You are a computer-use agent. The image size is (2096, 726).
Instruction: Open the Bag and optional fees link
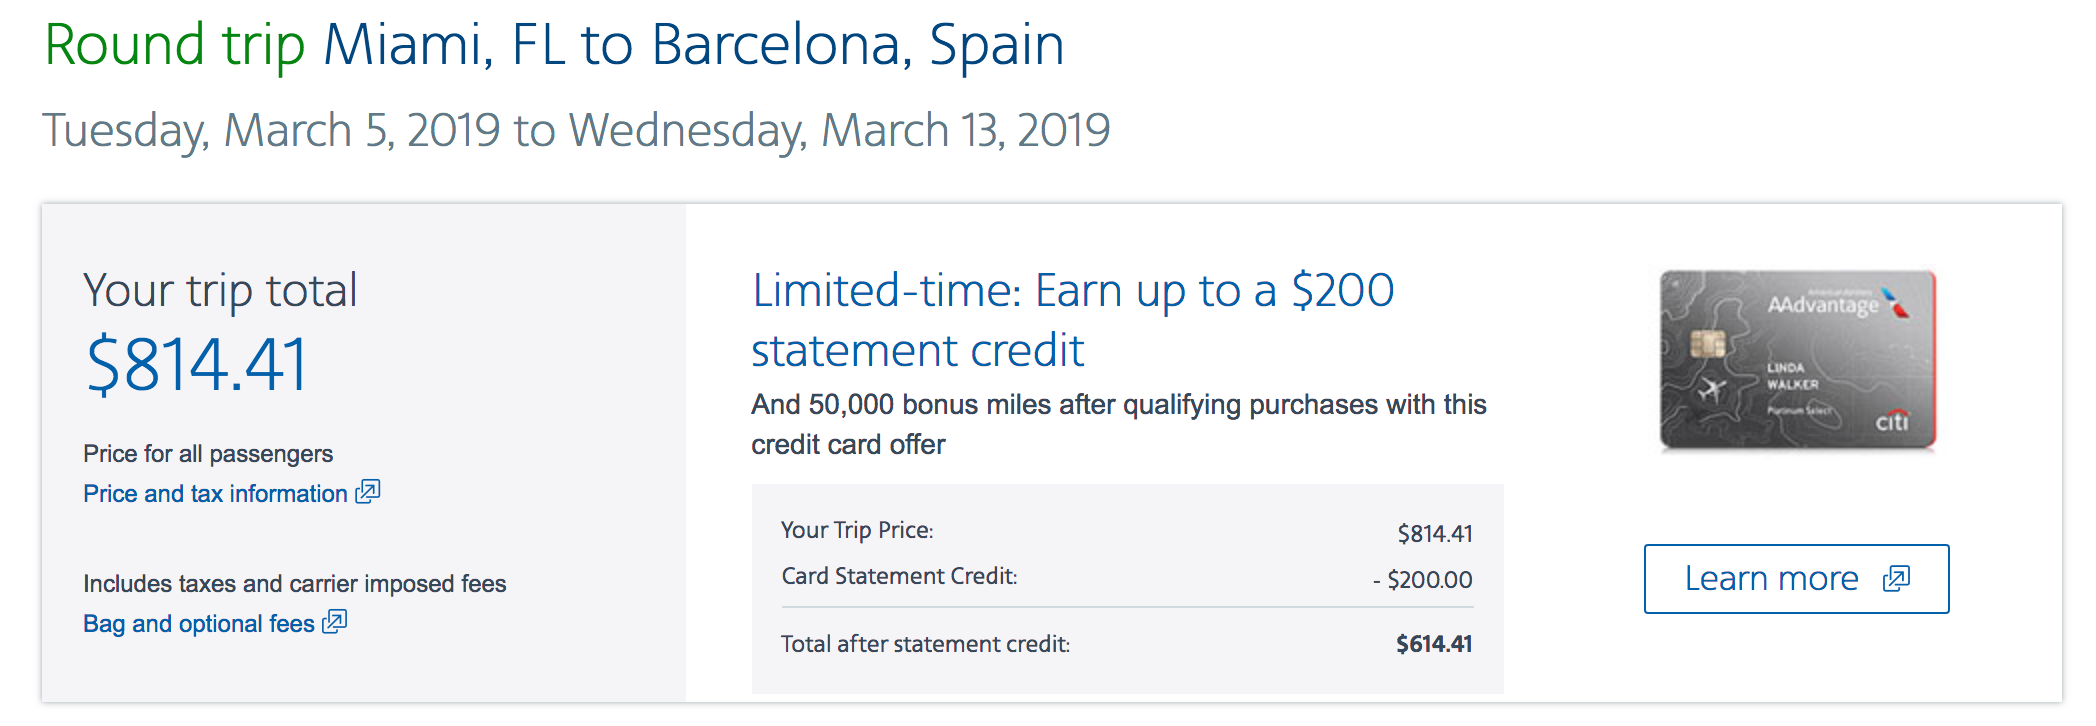point(199,624)
